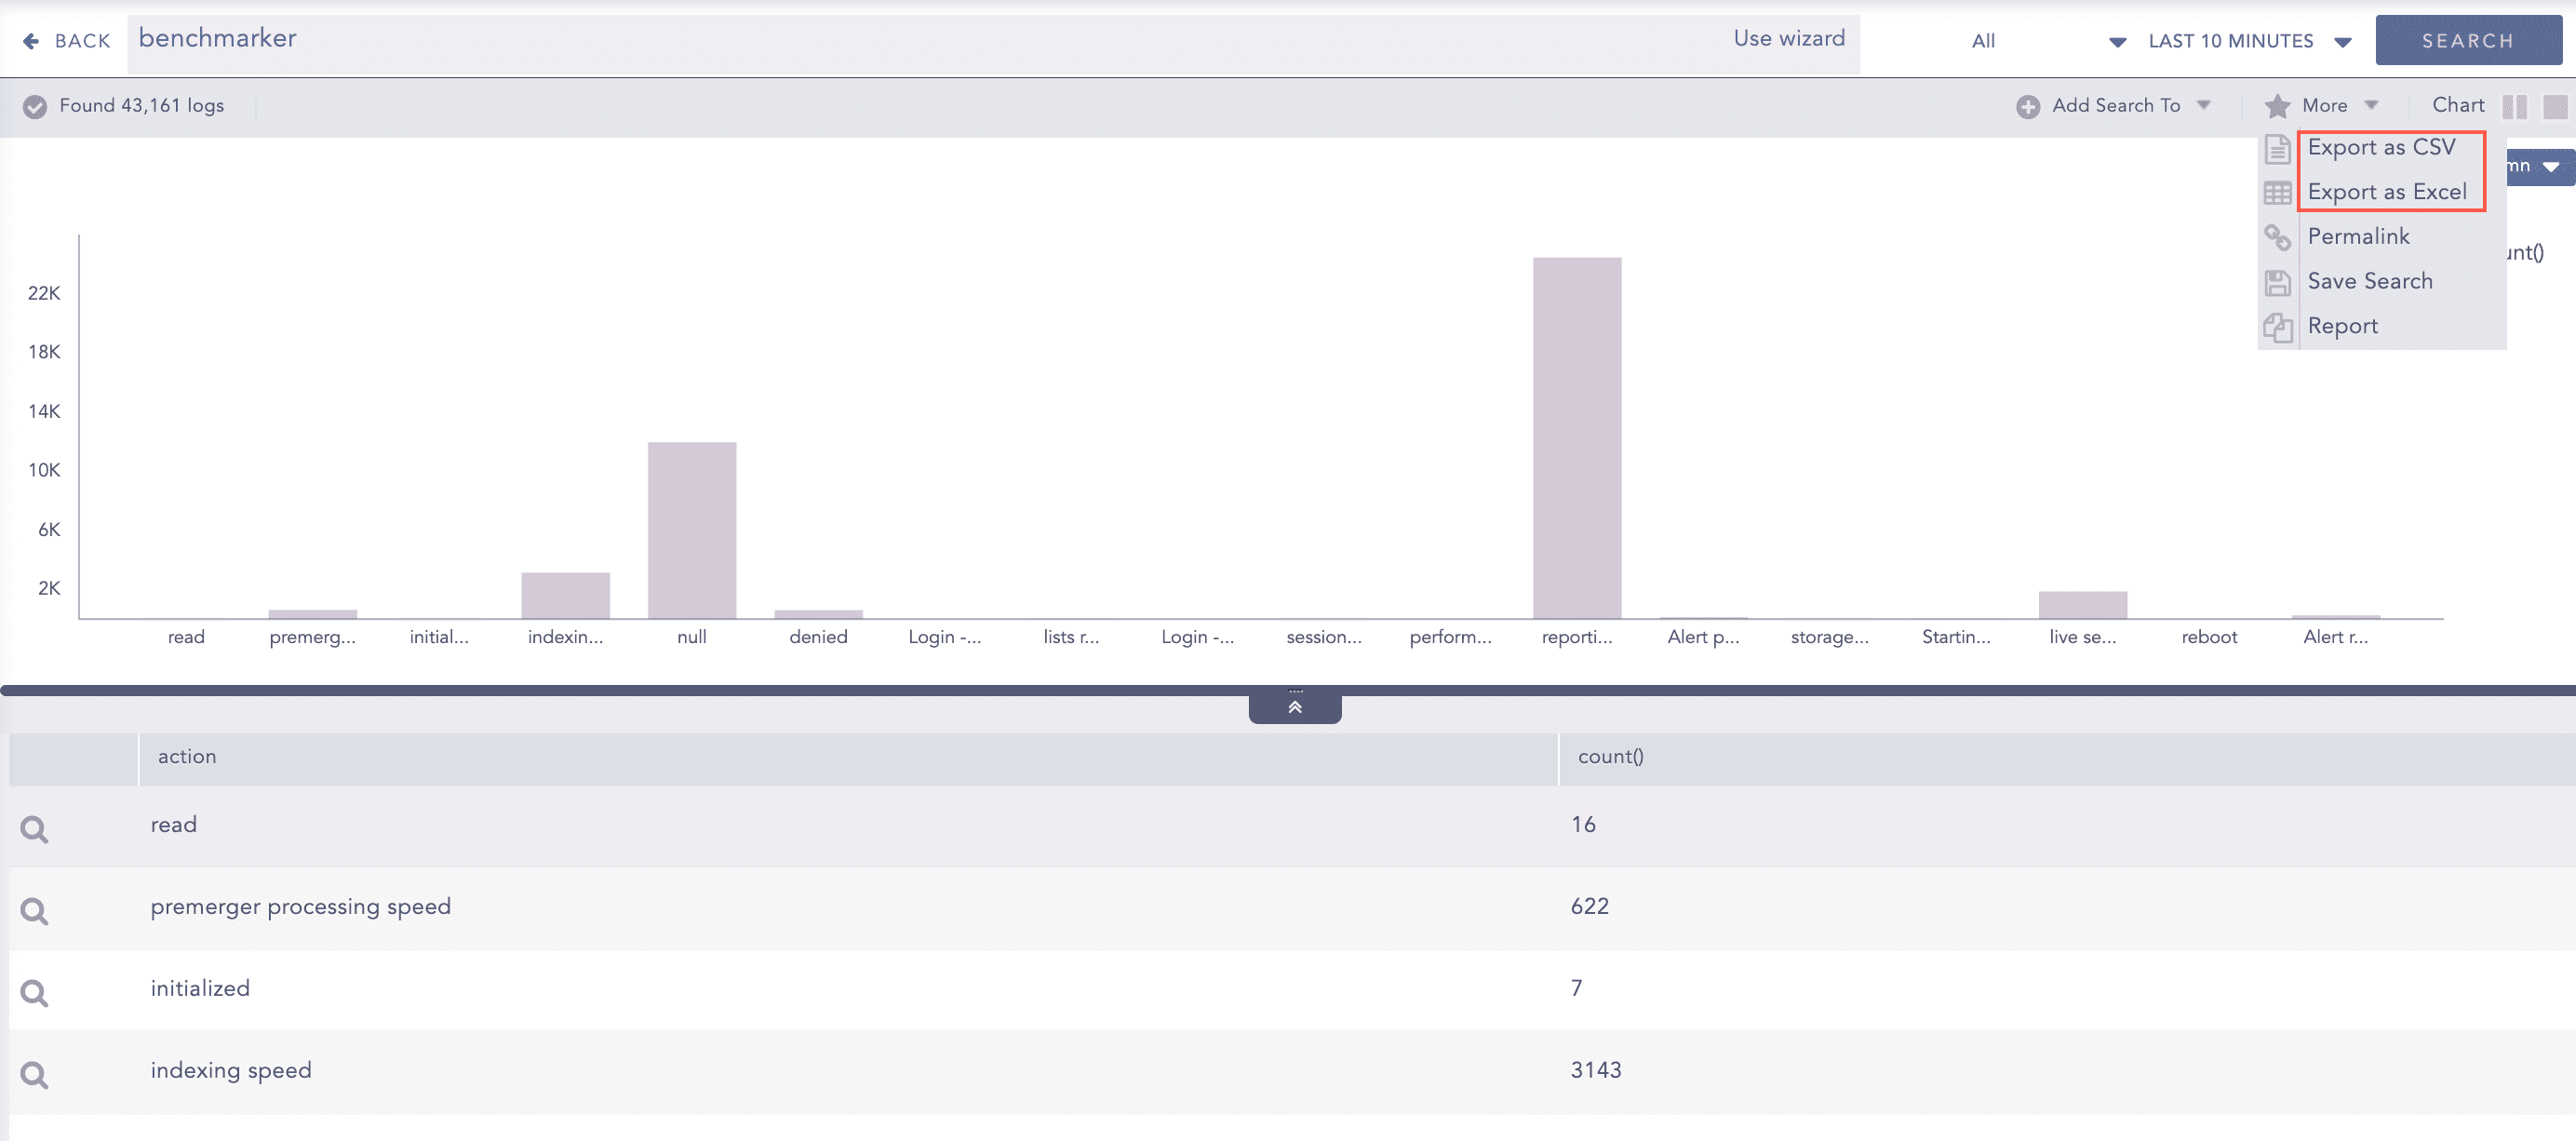Choose Export as Excel menu option

coord(2386,192)
